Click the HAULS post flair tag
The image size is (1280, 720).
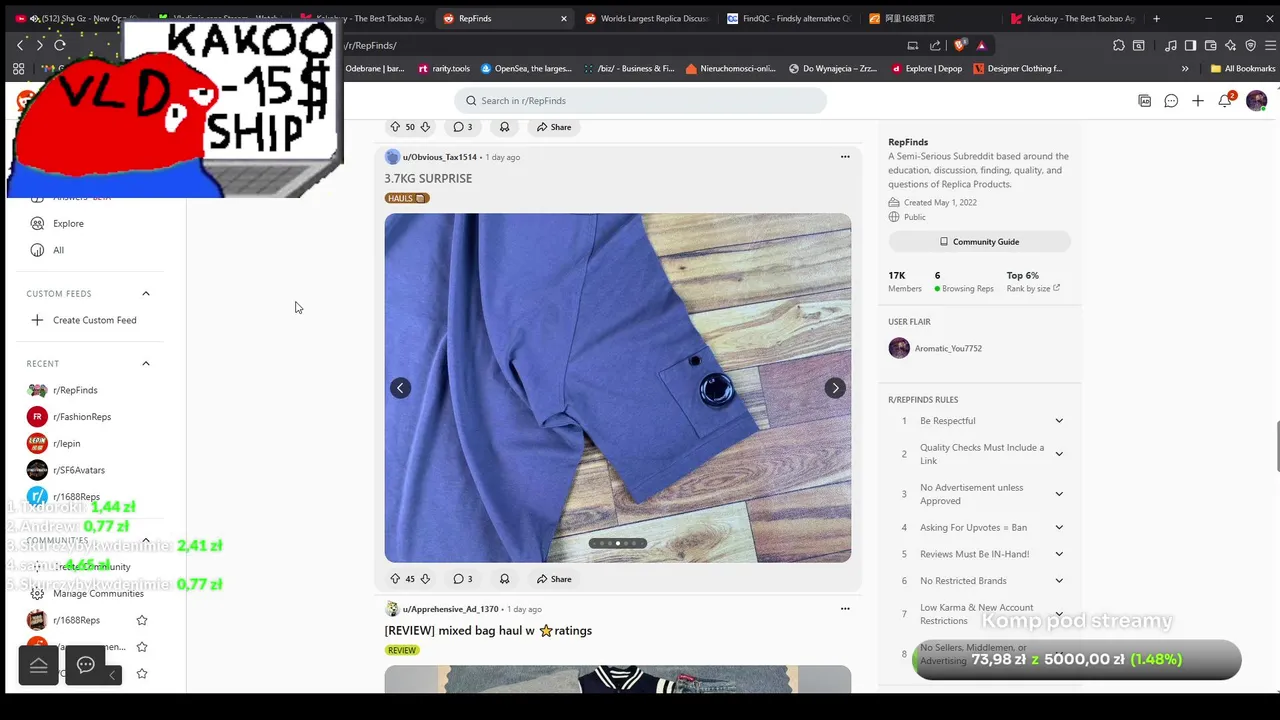click(407, 198)
